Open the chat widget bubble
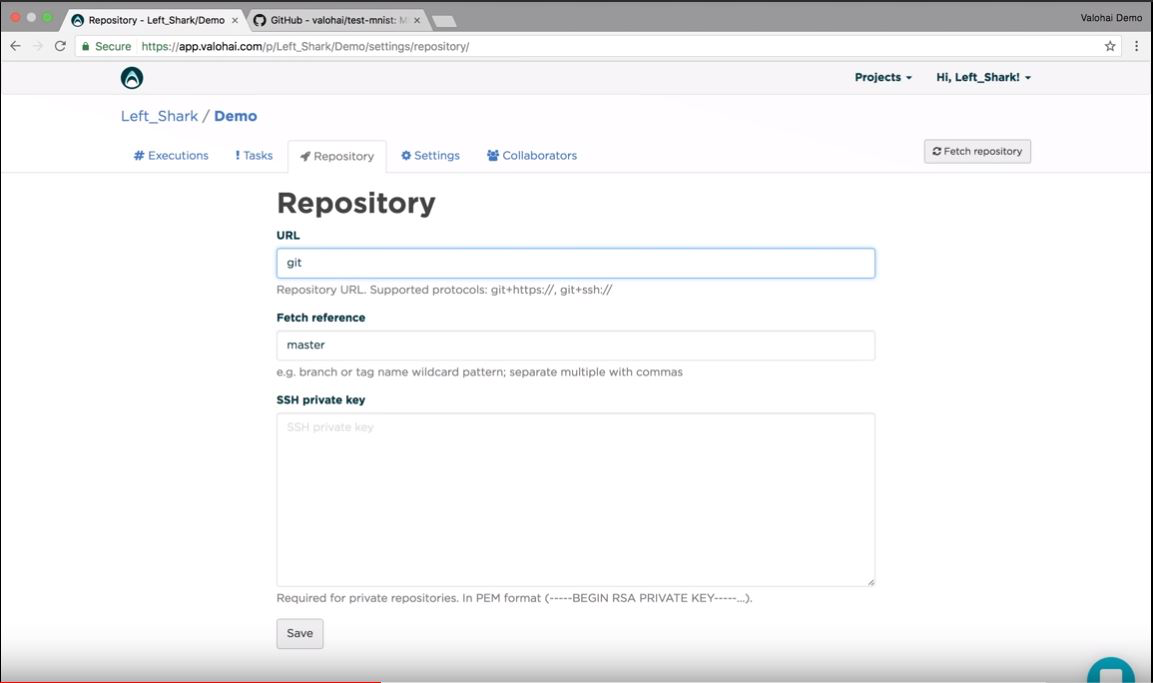1153x683 pixels. coord(1111,670)
